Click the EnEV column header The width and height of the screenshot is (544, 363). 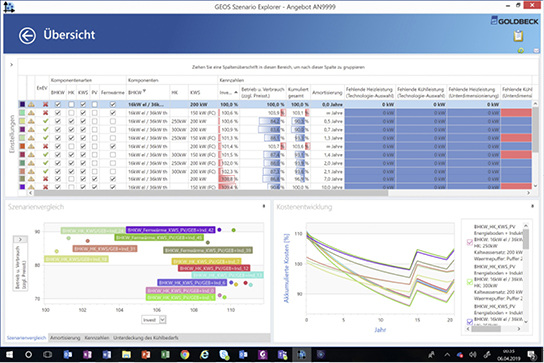tap(42, 88)
